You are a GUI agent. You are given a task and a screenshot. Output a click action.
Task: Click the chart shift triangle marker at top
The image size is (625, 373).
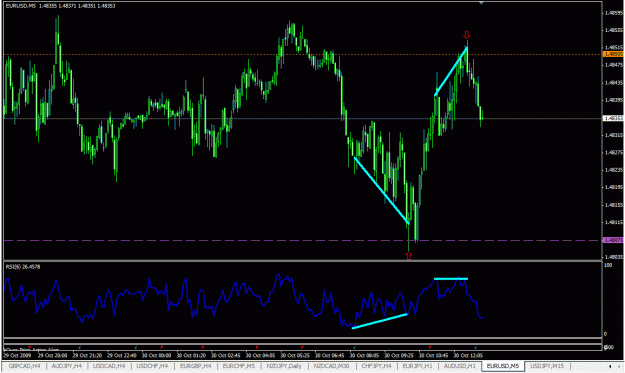pyautogui.click(x=481, y=3)
